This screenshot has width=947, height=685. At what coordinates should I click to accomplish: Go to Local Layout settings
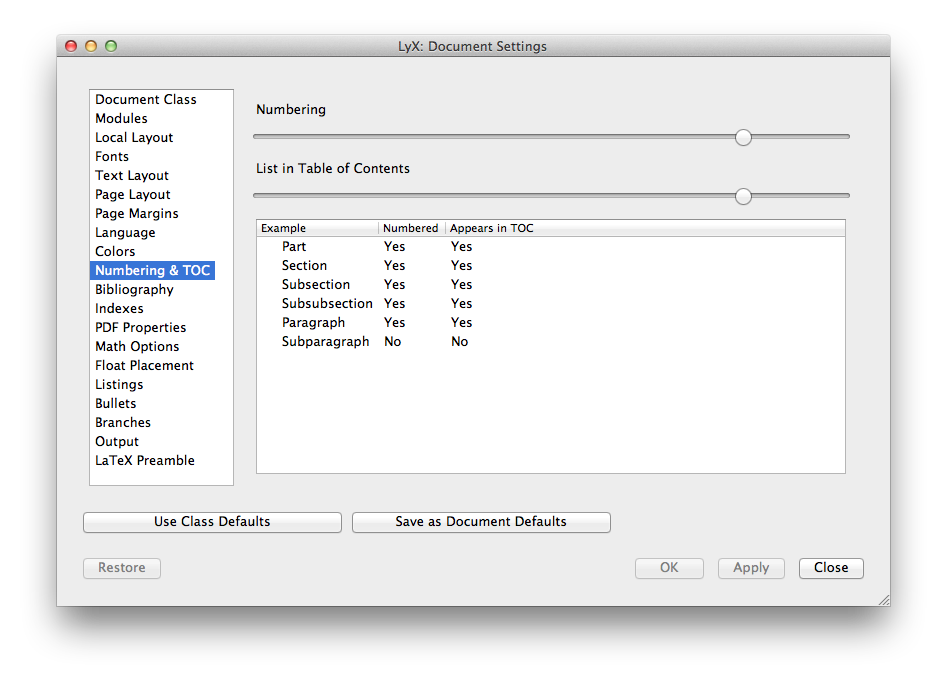[134, 138]
